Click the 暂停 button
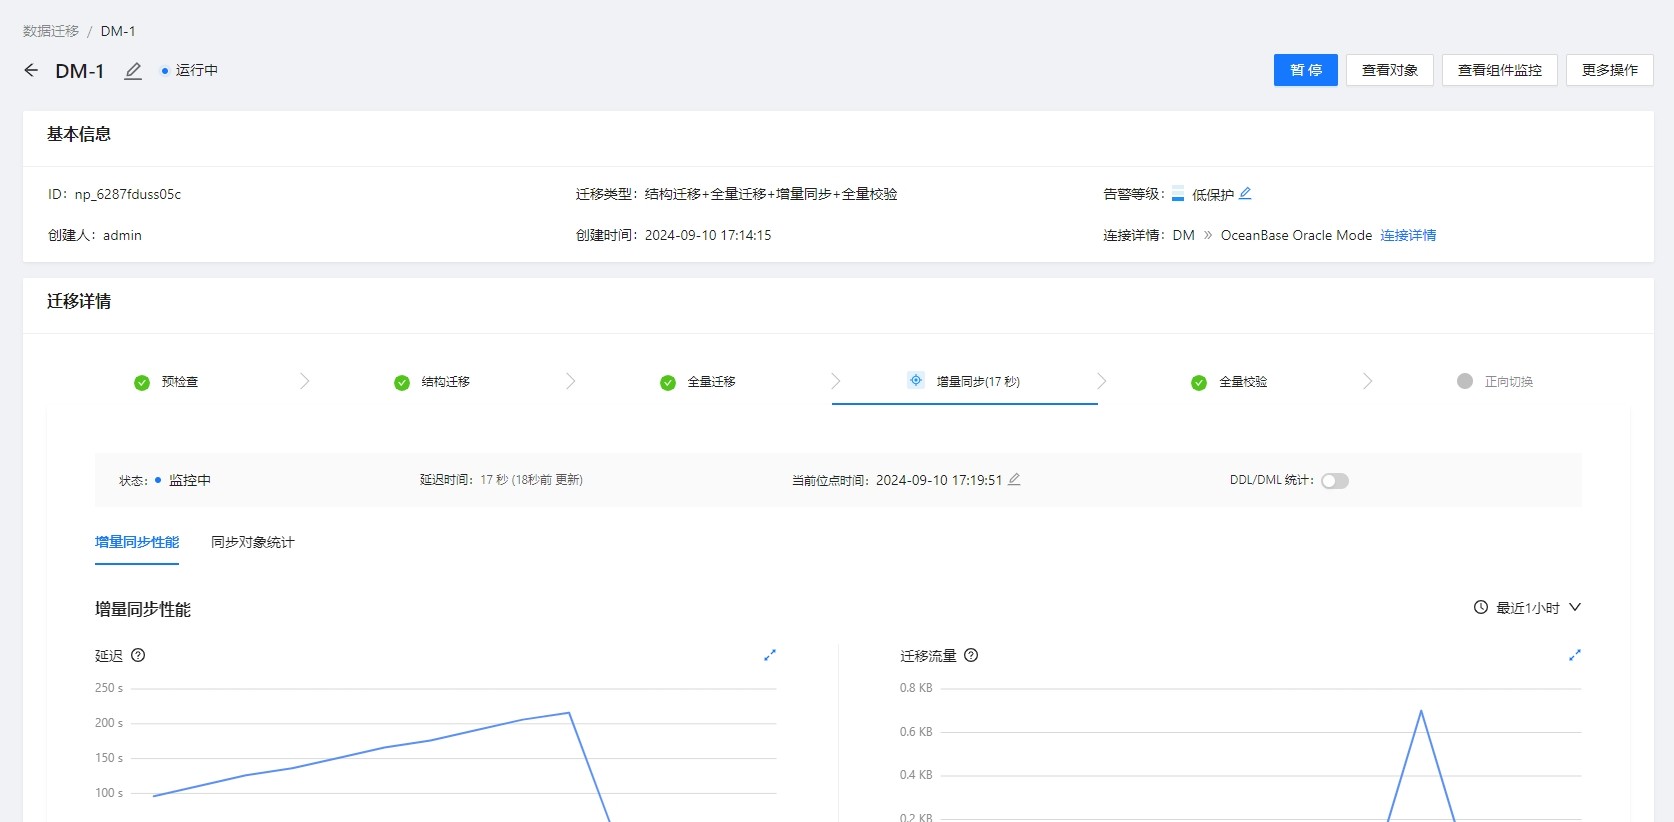1674x822 pixels. coord(1305,70)
